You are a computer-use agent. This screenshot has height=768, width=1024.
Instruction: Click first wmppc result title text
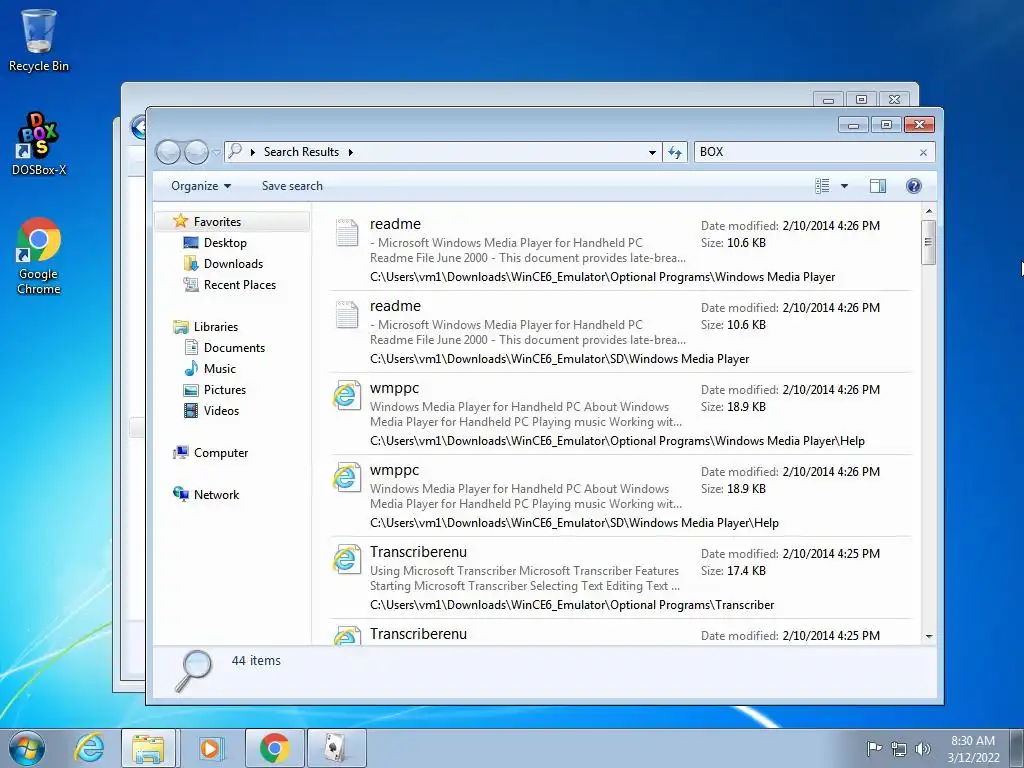[394, 389]
